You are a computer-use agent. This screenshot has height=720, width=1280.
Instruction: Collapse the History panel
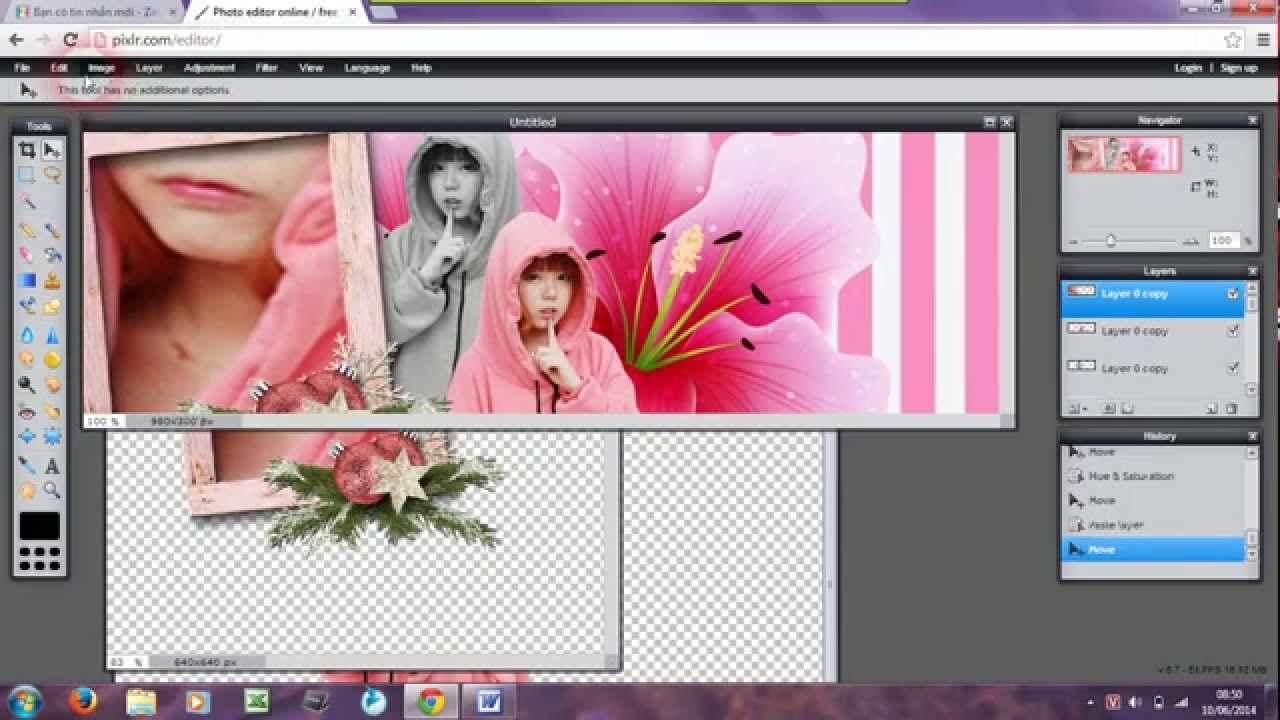(1252, 435)
